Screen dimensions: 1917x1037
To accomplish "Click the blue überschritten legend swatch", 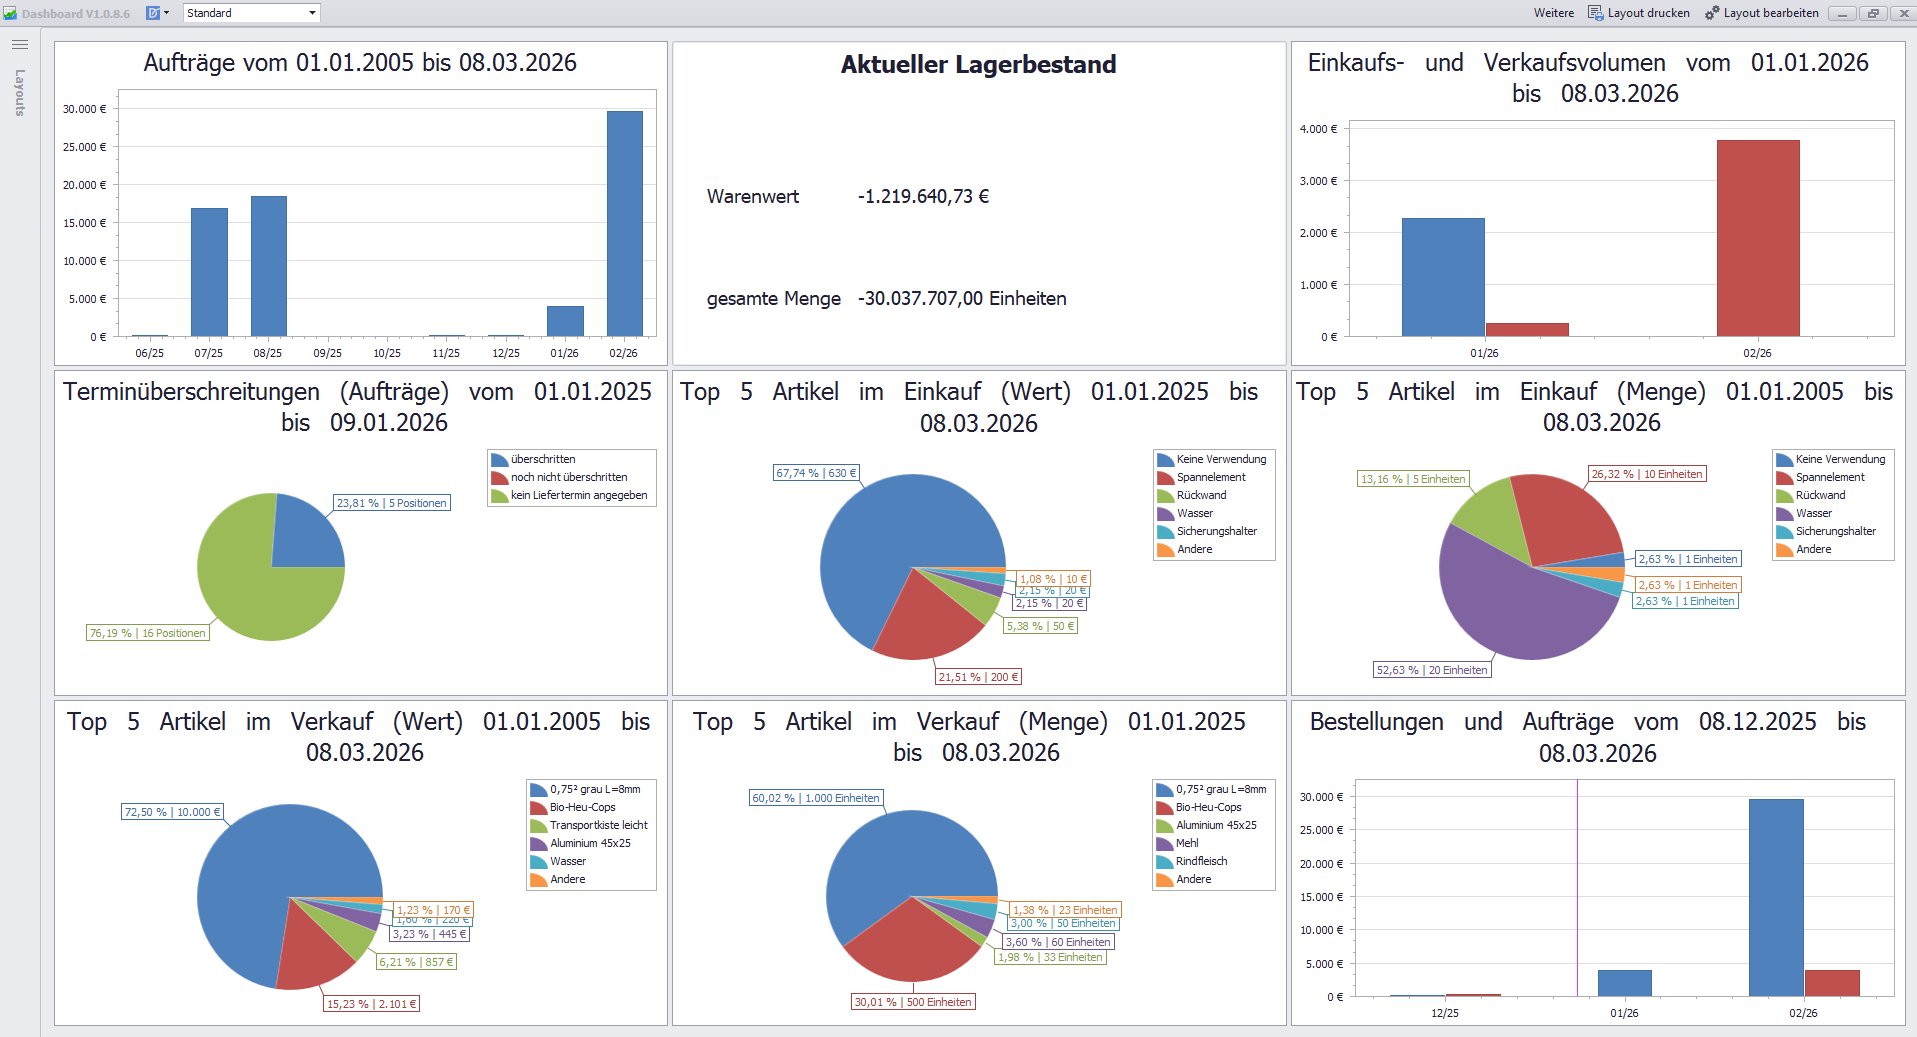I will (499, 460).
